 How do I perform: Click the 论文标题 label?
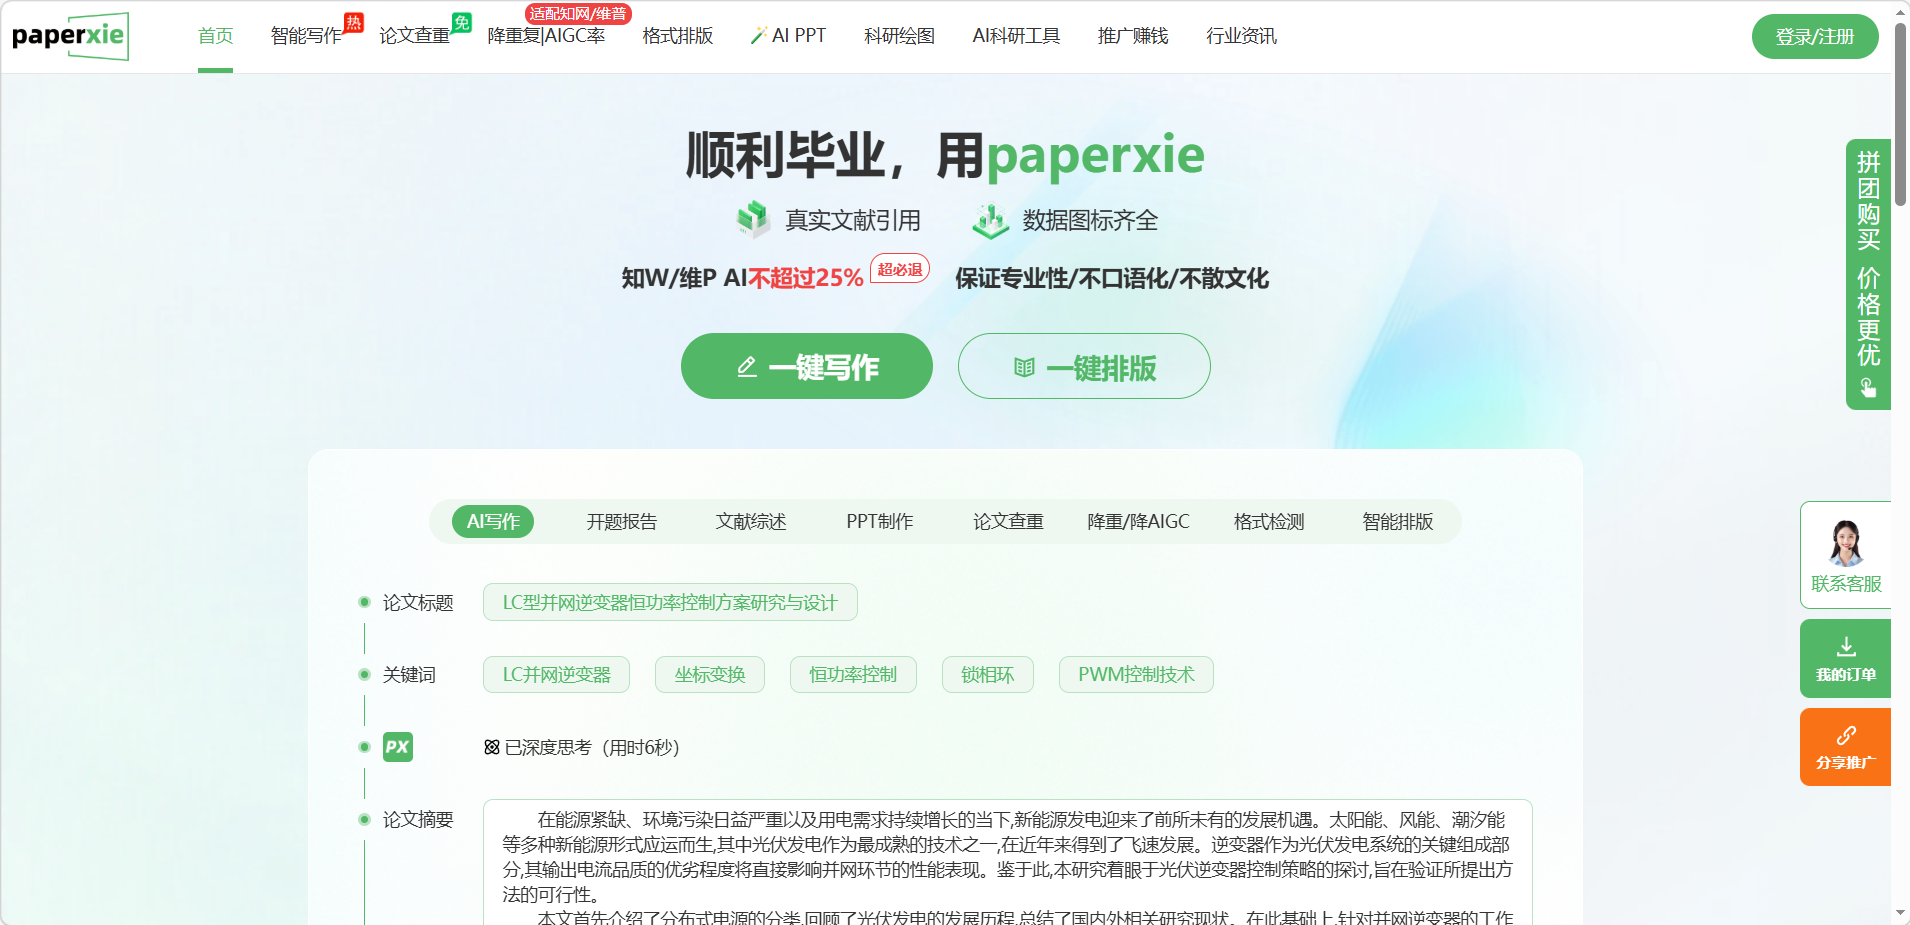[418, 602]
